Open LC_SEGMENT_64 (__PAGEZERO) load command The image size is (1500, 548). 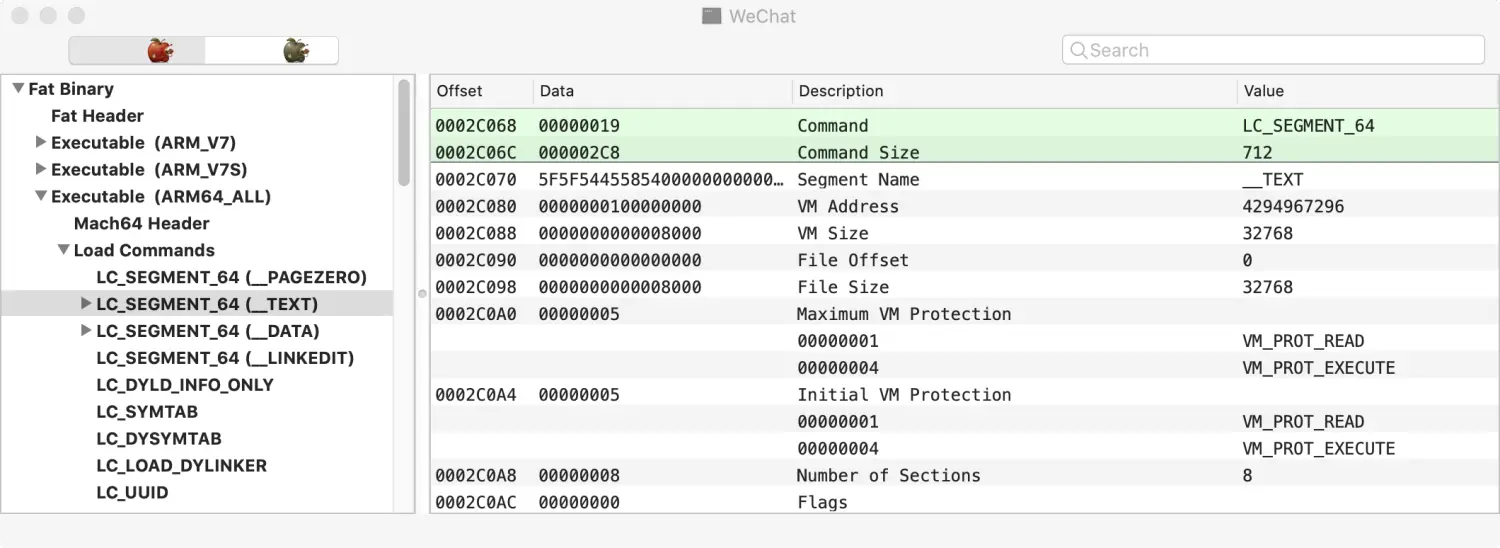point(231,277)
